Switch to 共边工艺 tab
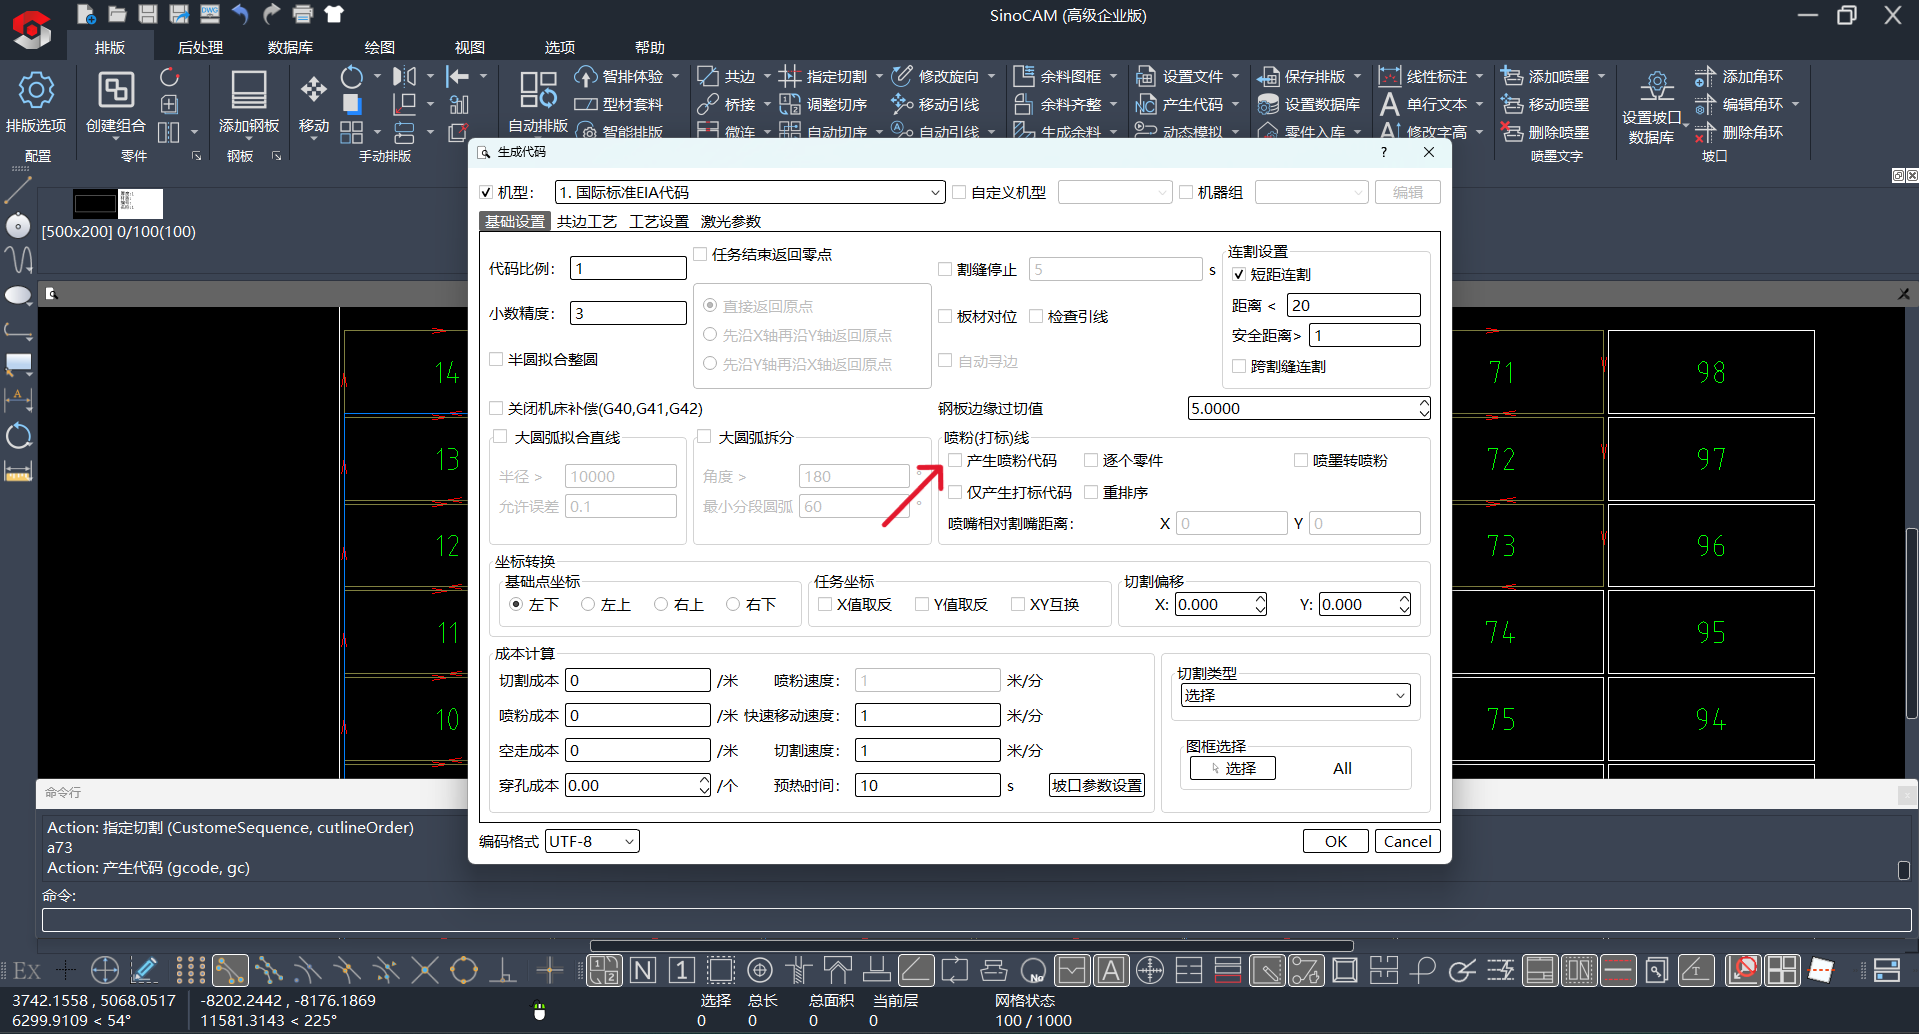Viewport: 1919px width, 1034px height. [x=587, y=221]
